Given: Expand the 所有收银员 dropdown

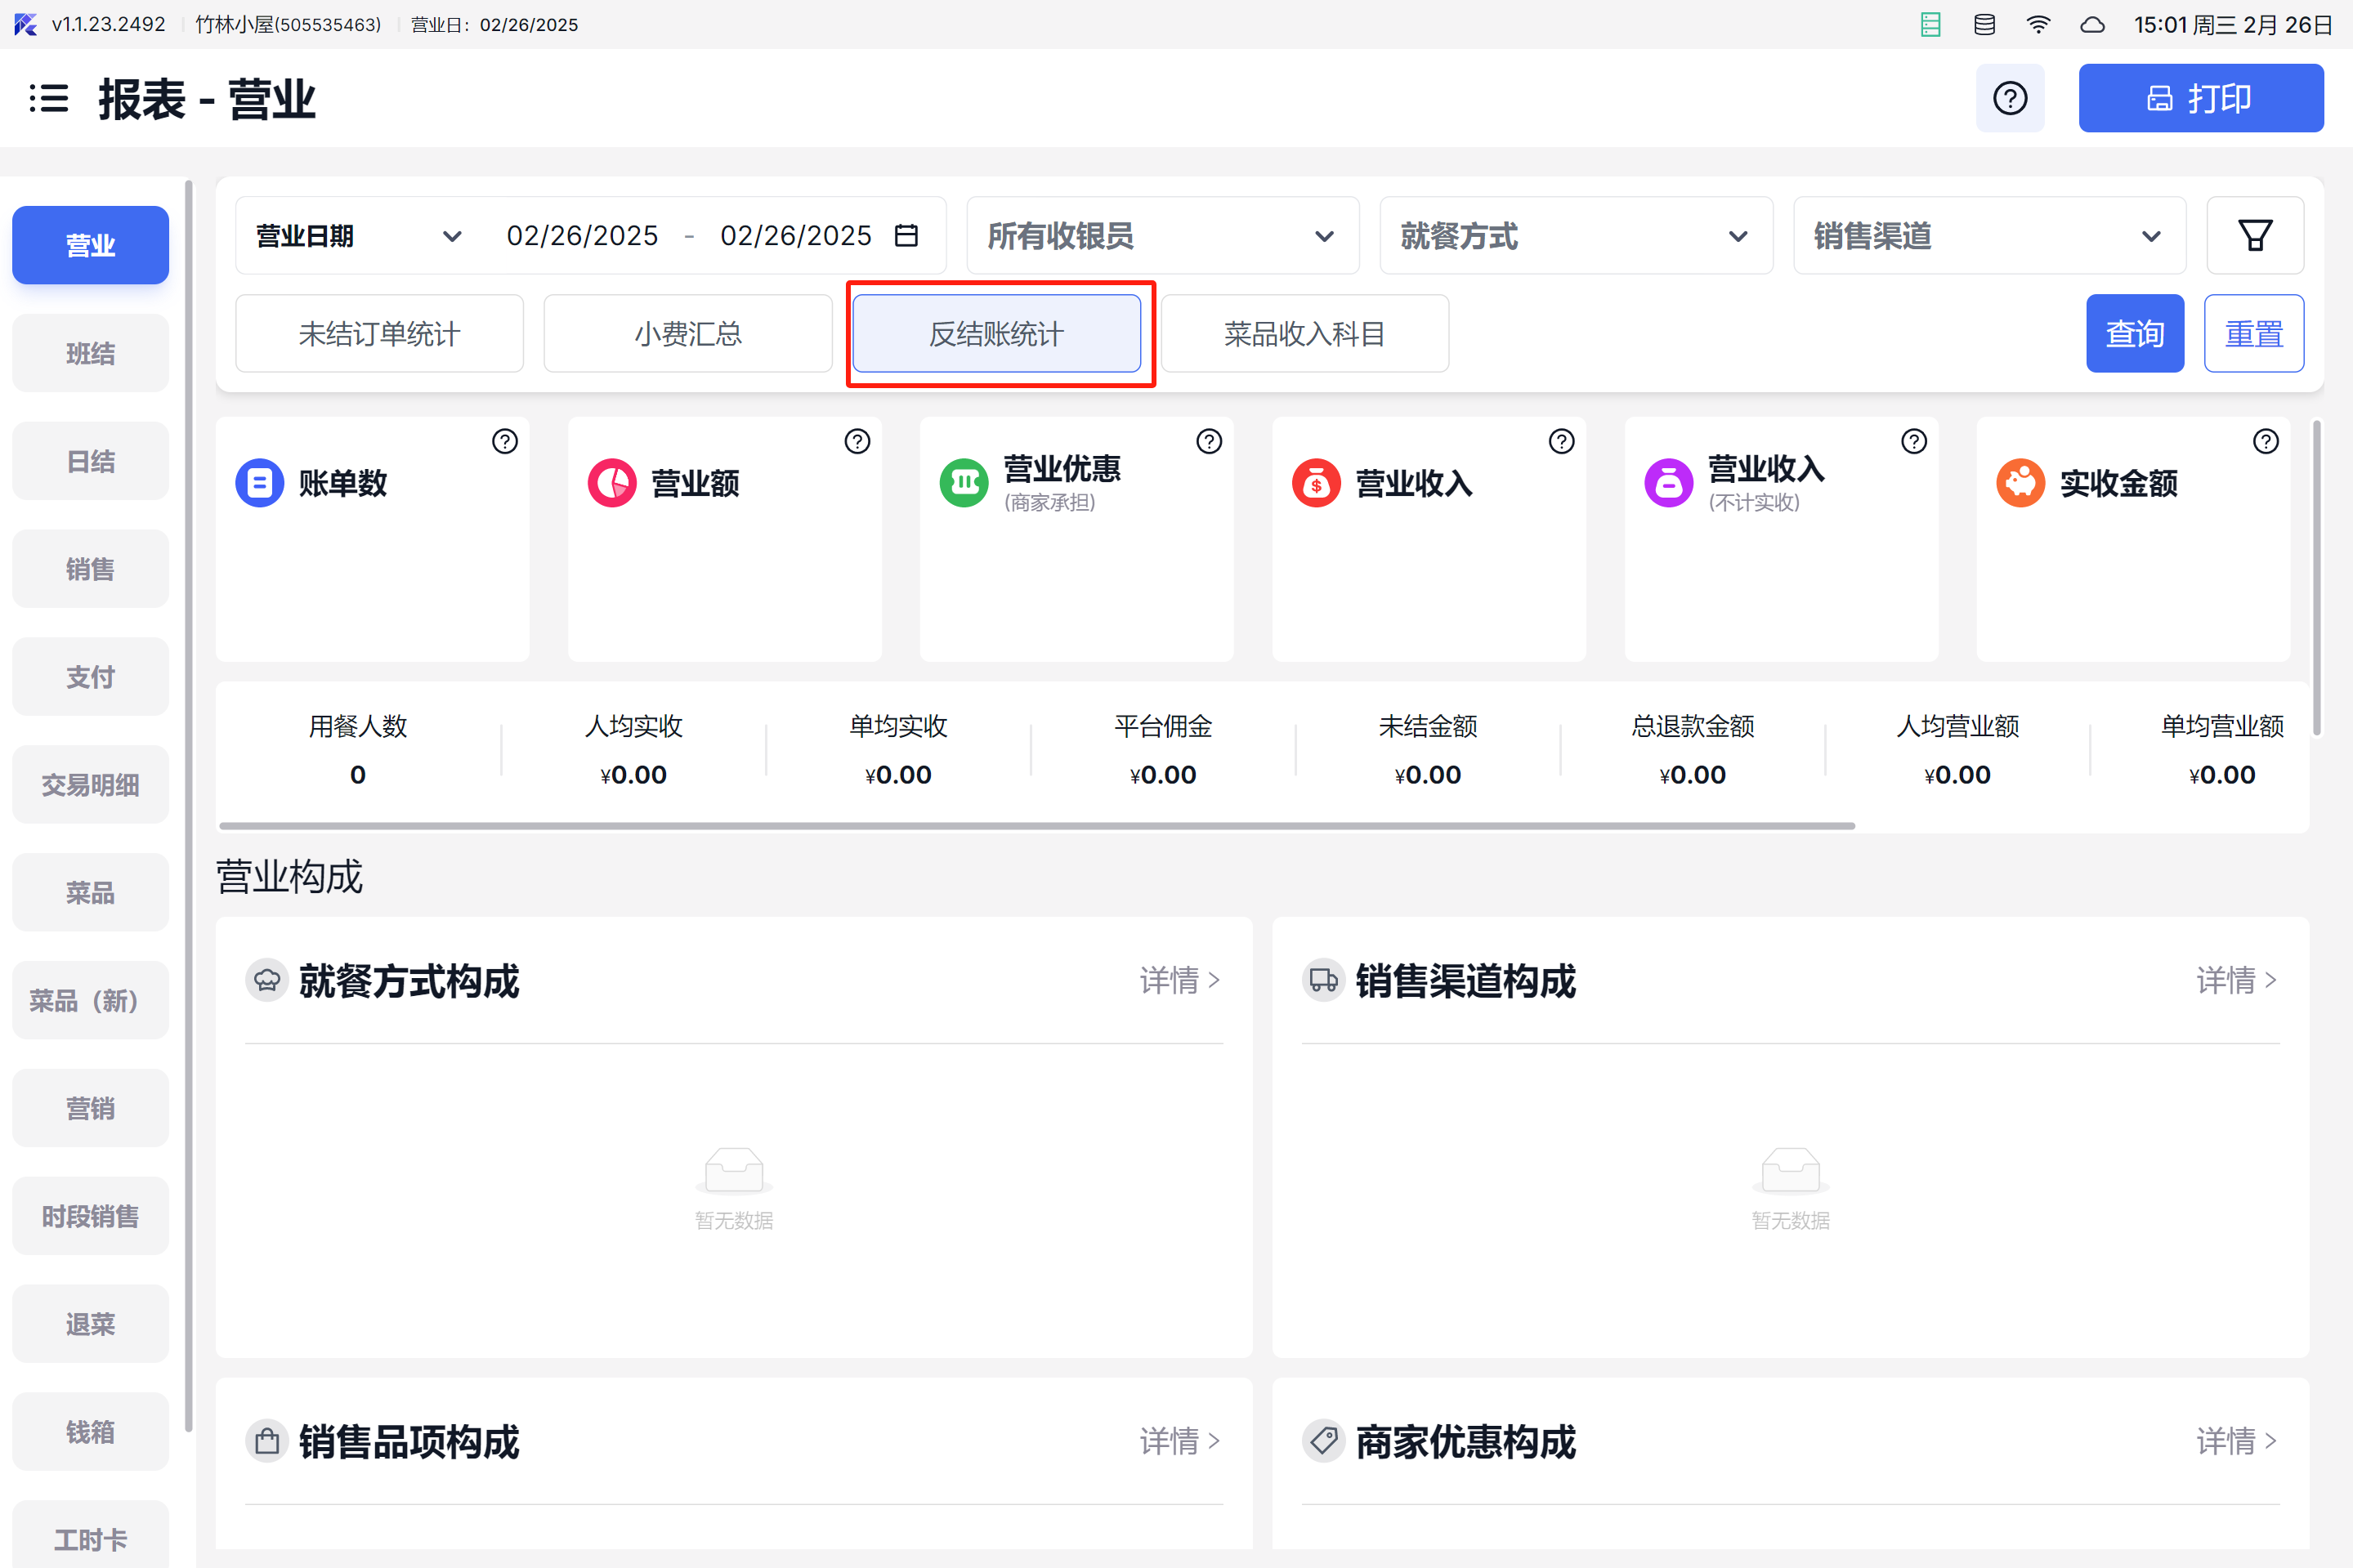Looking at the screenshot, I should point(1162,236).
